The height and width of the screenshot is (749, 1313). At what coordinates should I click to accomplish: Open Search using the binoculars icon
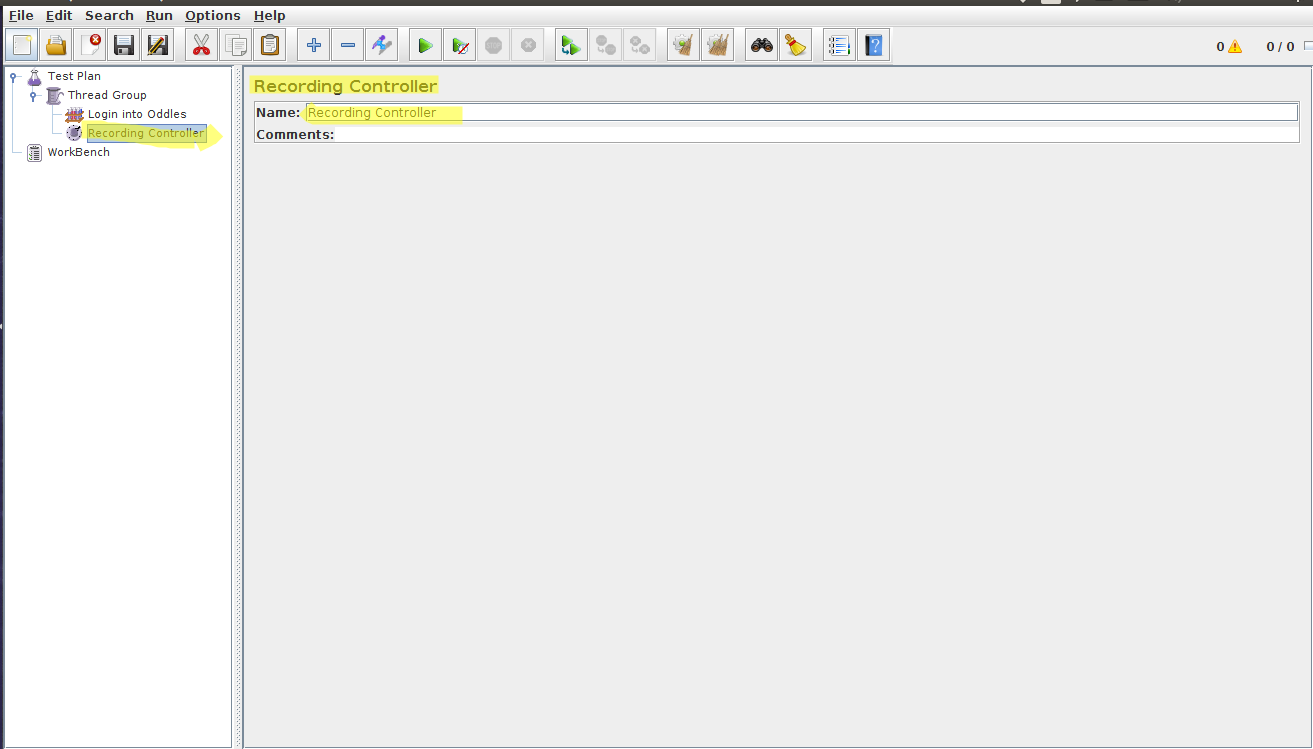pyautogui.click(x=762, y=45)
